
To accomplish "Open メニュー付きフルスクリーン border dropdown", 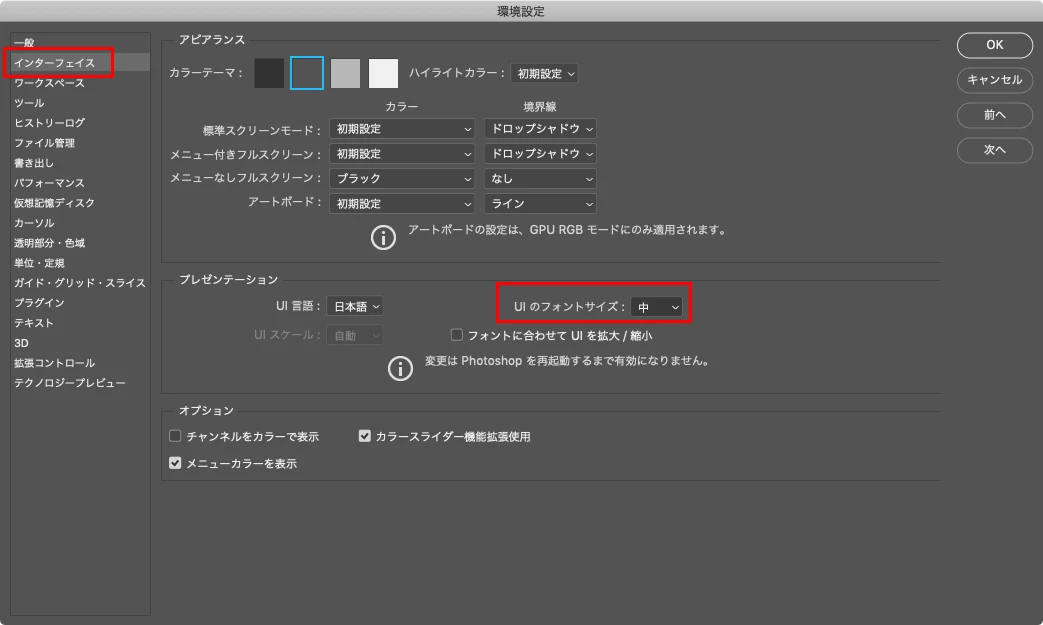I will (x=540, y=154).
